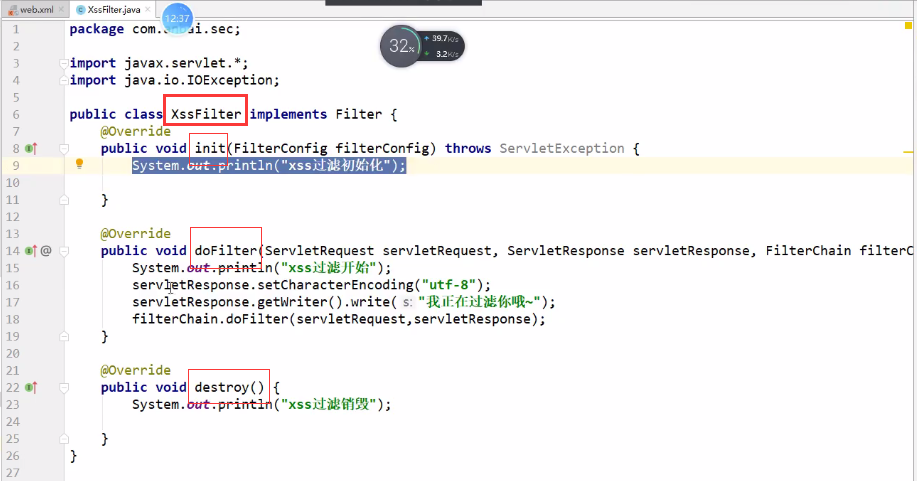
Task: Click the yellow warning stripe in error gutter
Action: pos(909,152)
